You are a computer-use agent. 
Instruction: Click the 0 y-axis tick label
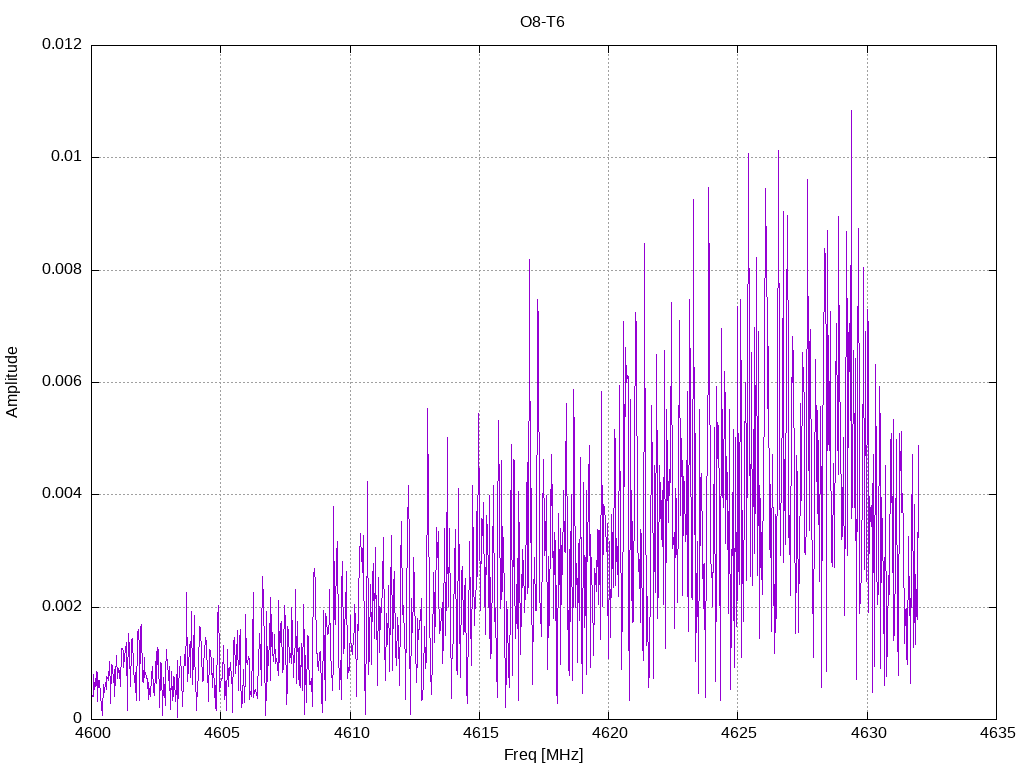pyautogui.click(x=78, y=719)
